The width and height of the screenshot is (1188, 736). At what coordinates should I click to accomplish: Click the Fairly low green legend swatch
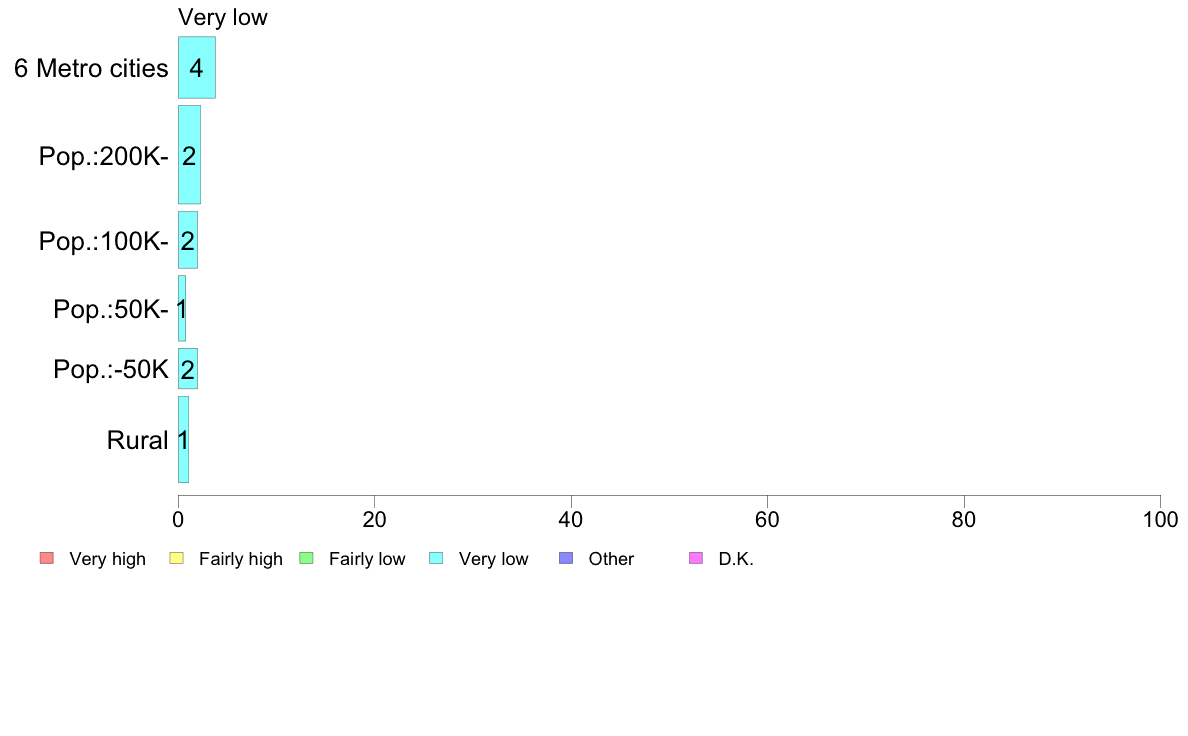coord(306,558)
